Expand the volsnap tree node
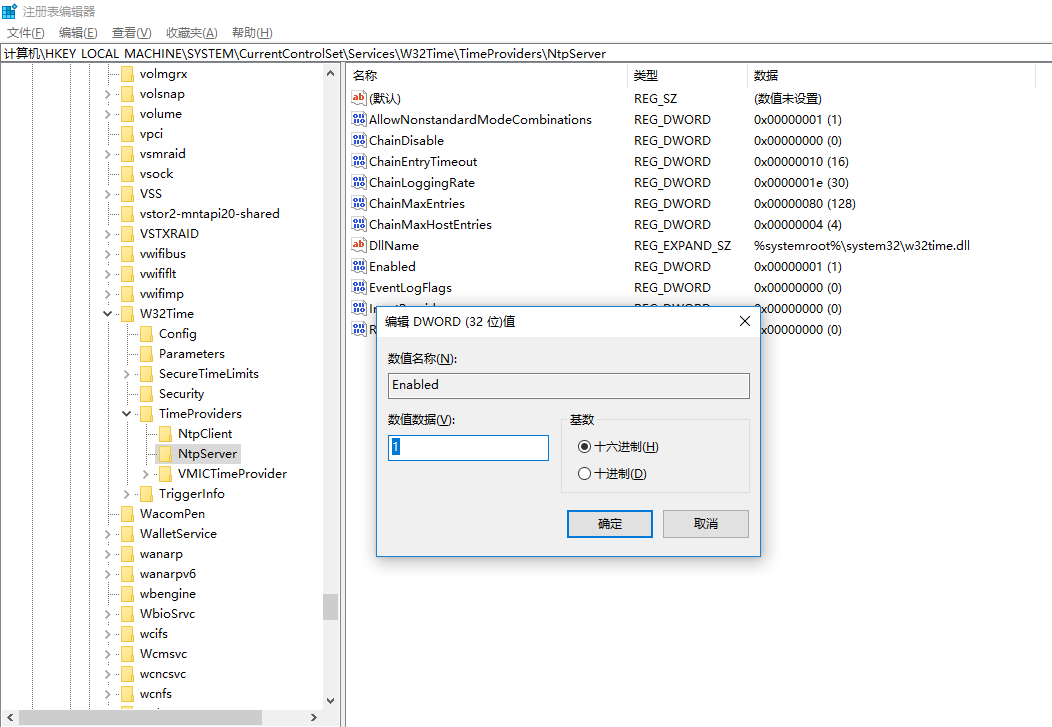1052x727 pixels. click(107, 95)
